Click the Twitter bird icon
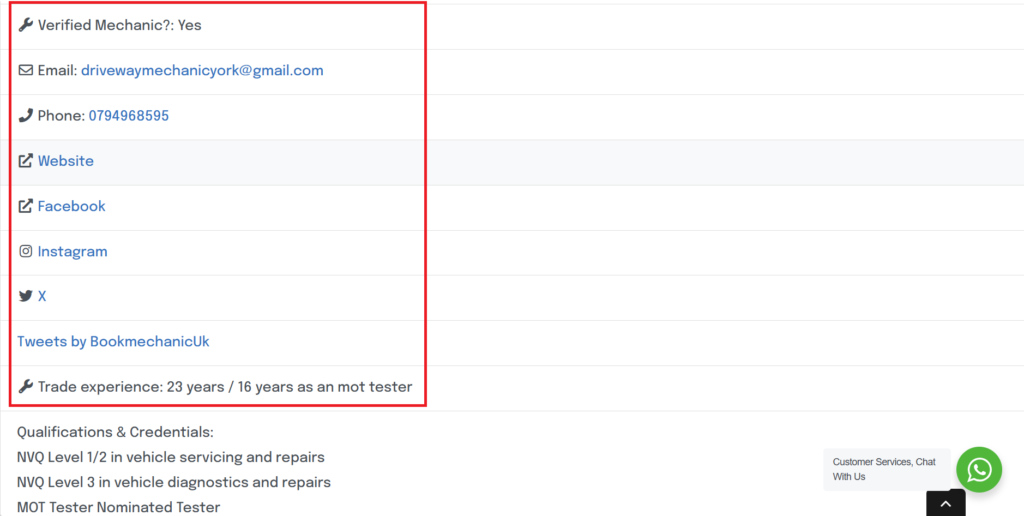This screenshot has height=516, width=1024. (x=26, y=296)
